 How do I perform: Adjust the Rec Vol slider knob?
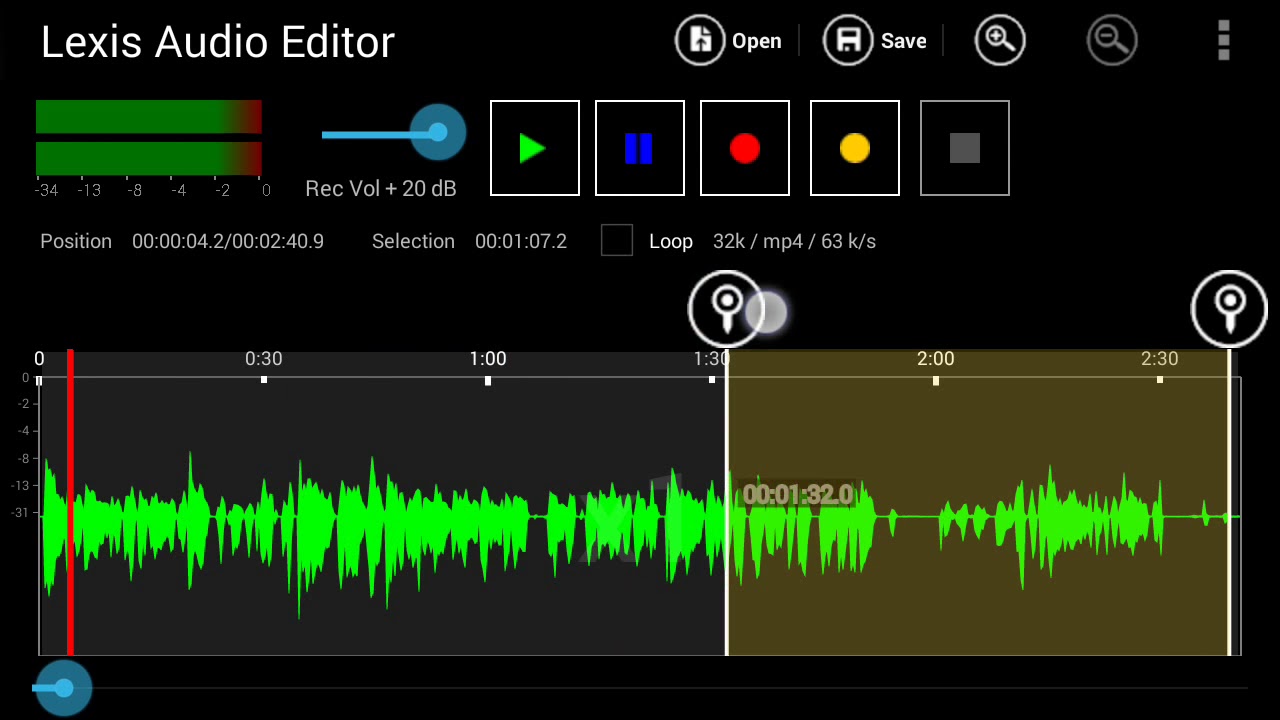tap(438, 132)
